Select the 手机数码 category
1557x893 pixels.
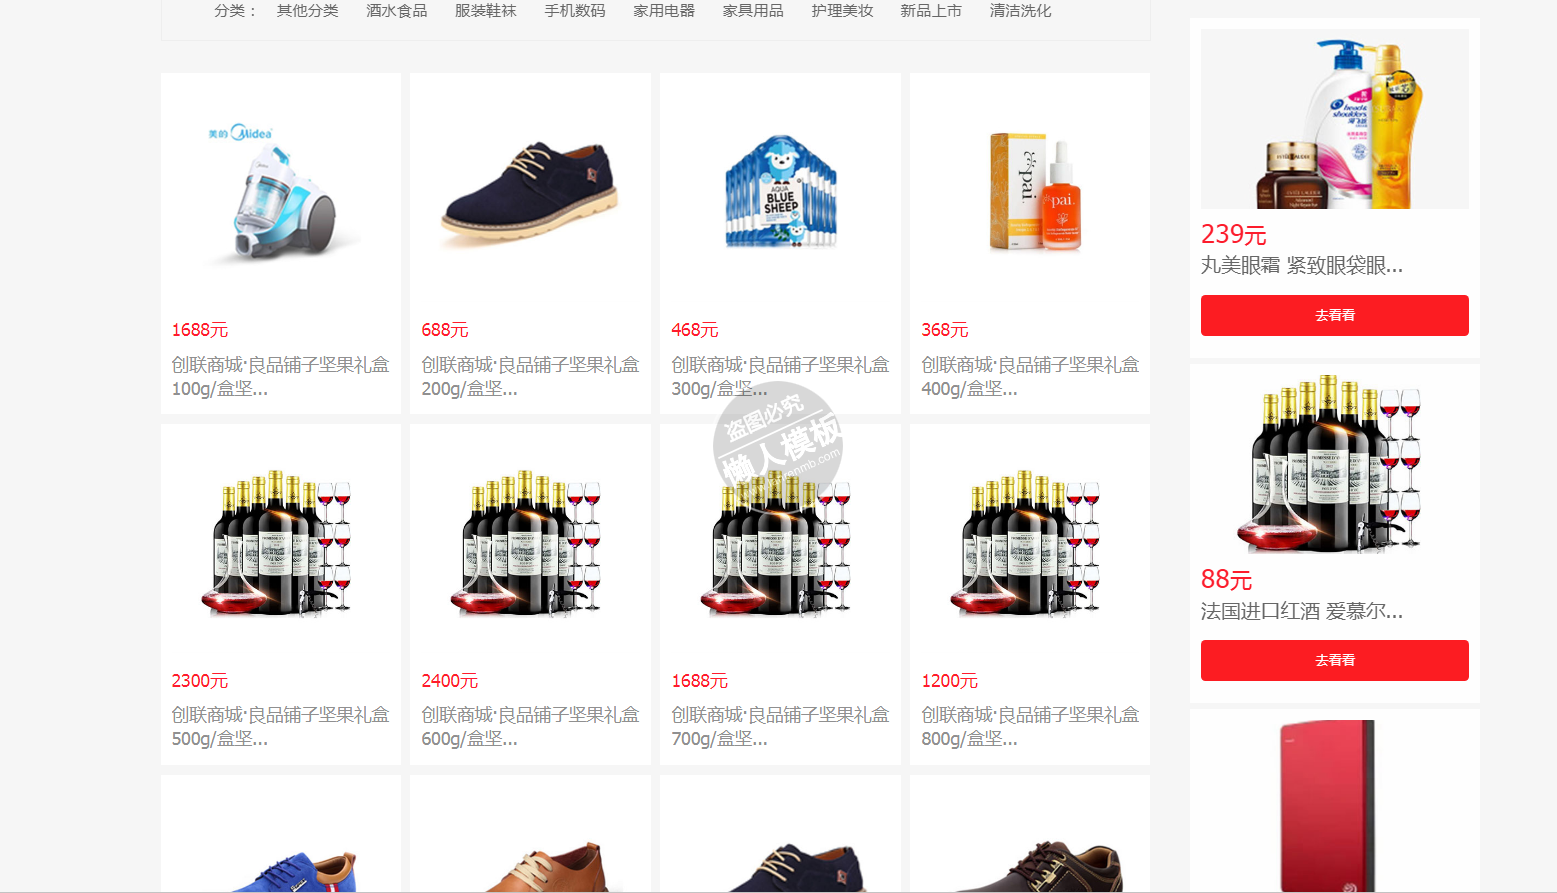pos(575,11)
